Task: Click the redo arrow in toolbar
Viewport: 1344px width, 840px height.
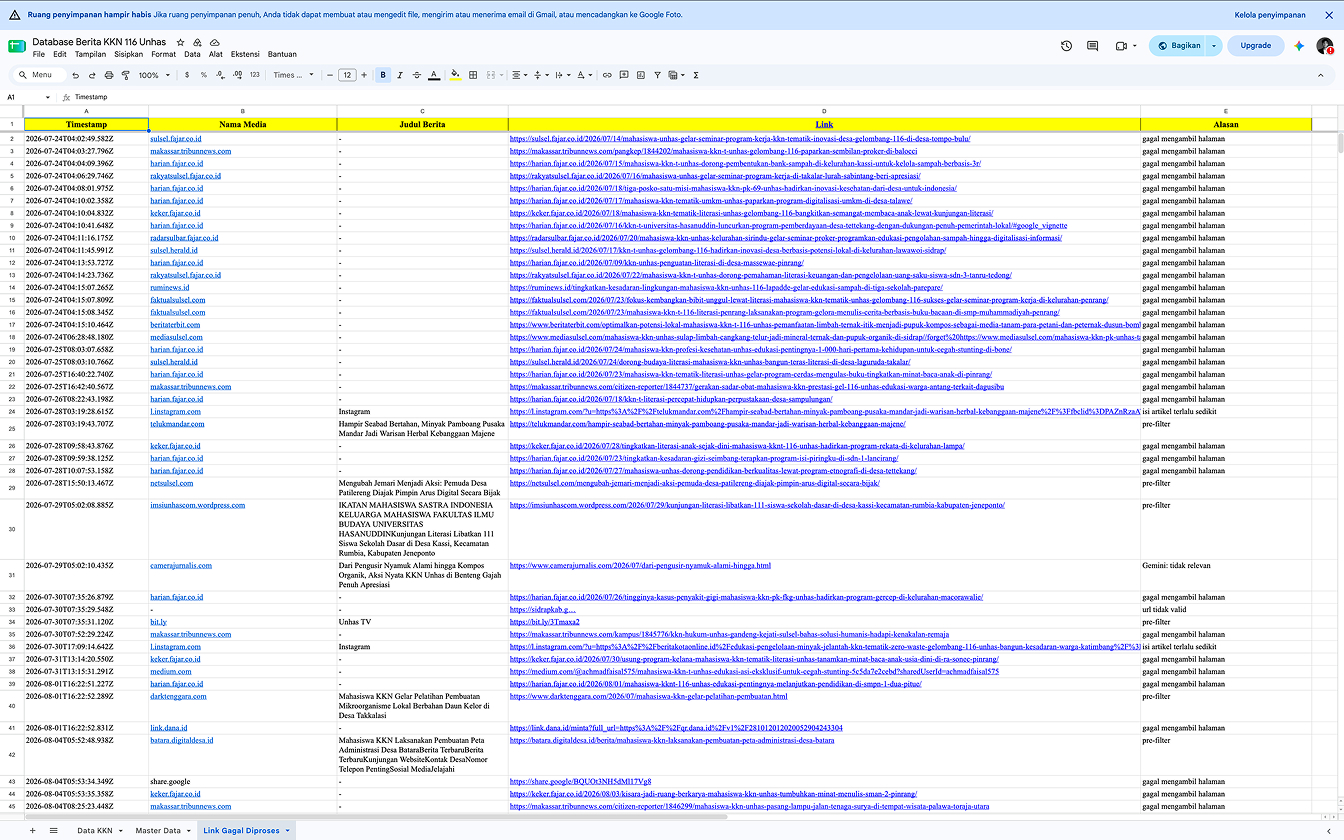Action: (91, 75)
